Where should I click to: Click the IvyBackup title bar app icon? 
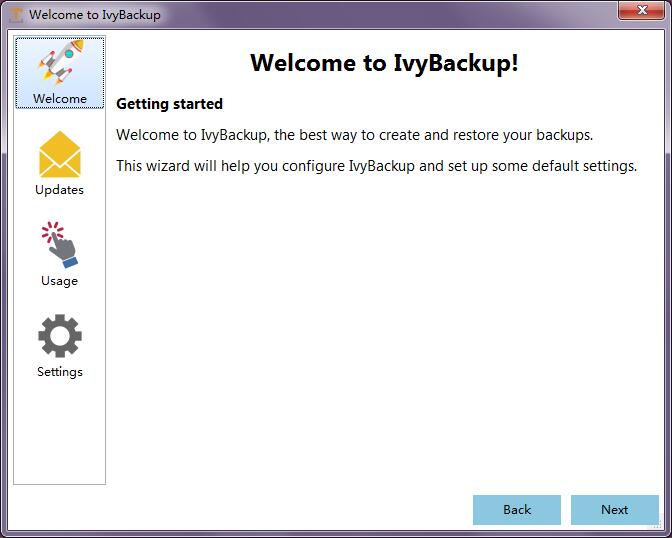coord(16,15)
